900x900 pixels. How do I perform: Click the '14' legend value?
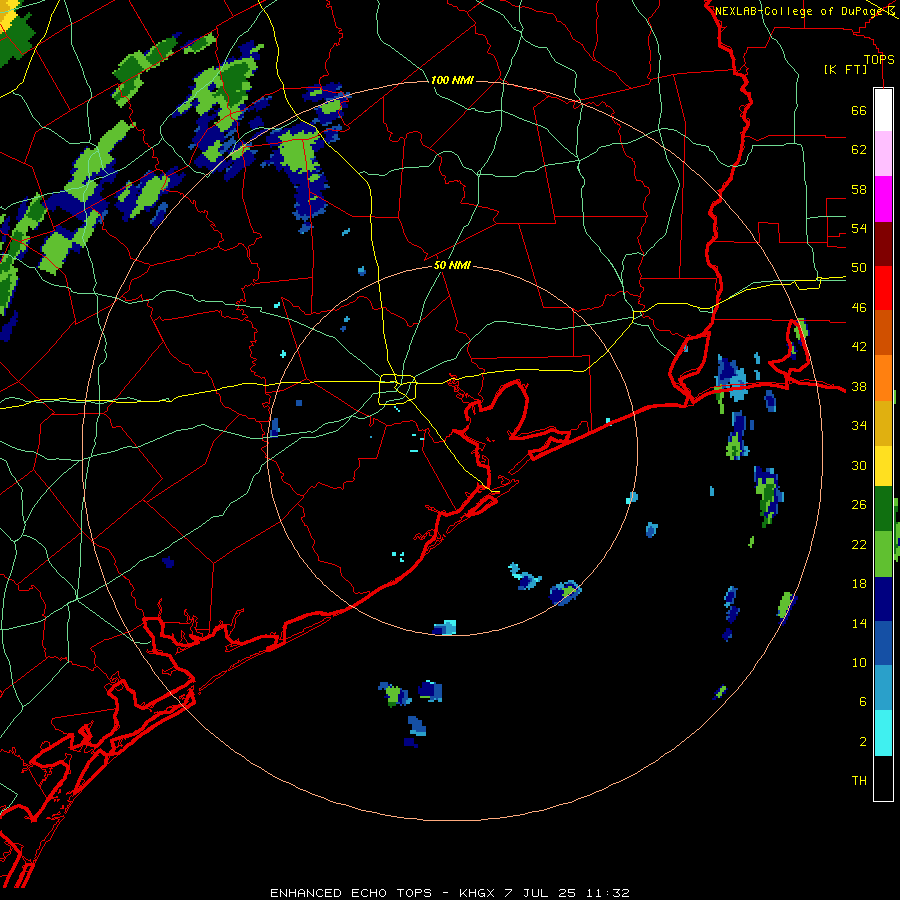[x=859, y=623]
